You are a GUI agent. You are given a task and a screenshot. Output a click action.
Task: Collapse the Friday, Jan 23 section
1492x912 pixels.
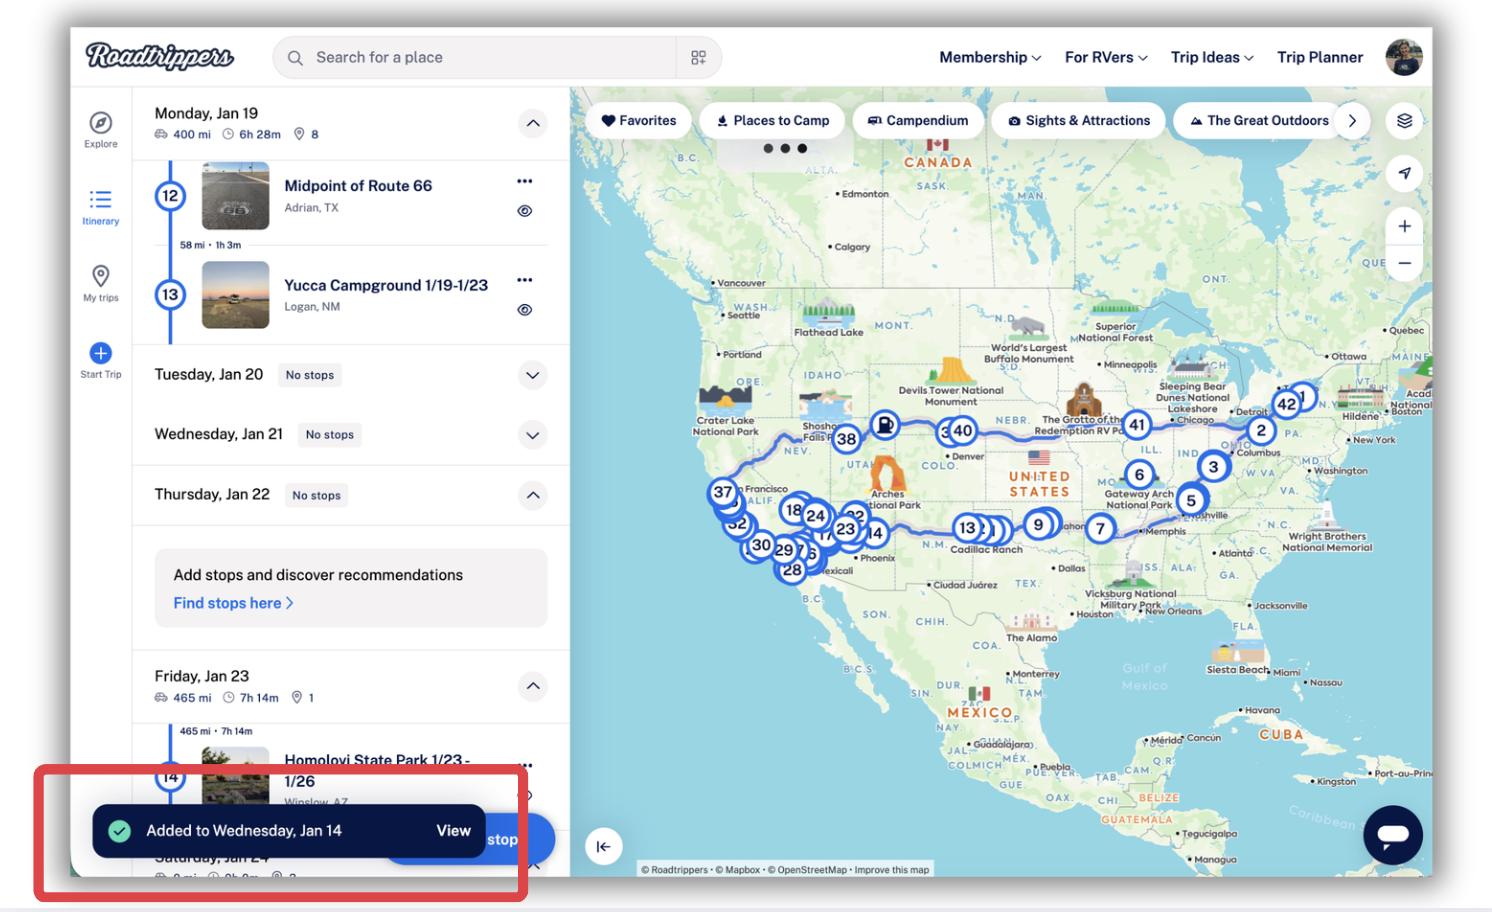coord(533,686)
